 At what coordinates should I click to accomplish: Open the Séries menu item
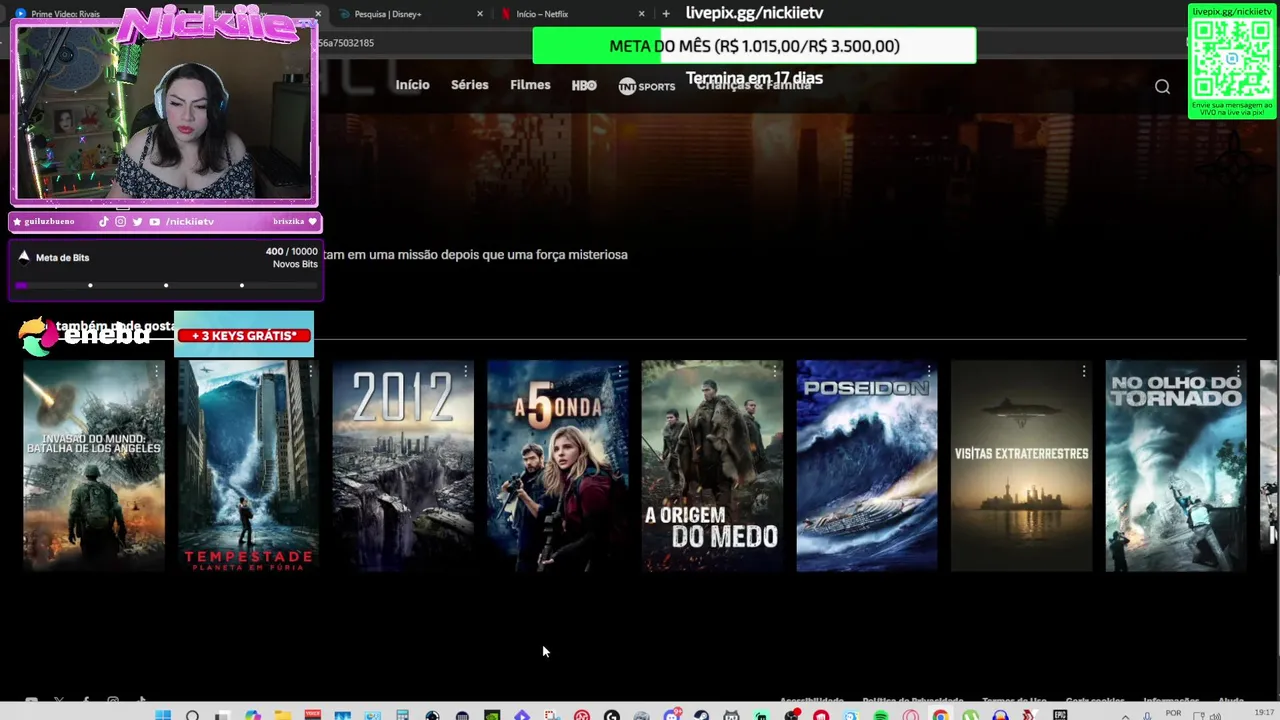[x=469, y=85]
